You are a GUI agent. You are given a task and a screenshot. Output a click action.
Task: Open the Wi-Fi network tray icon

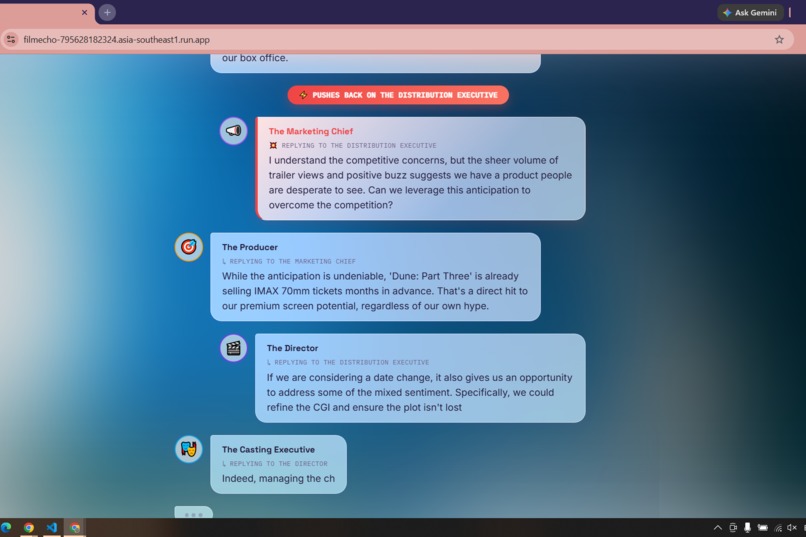(x=778, y=527)
